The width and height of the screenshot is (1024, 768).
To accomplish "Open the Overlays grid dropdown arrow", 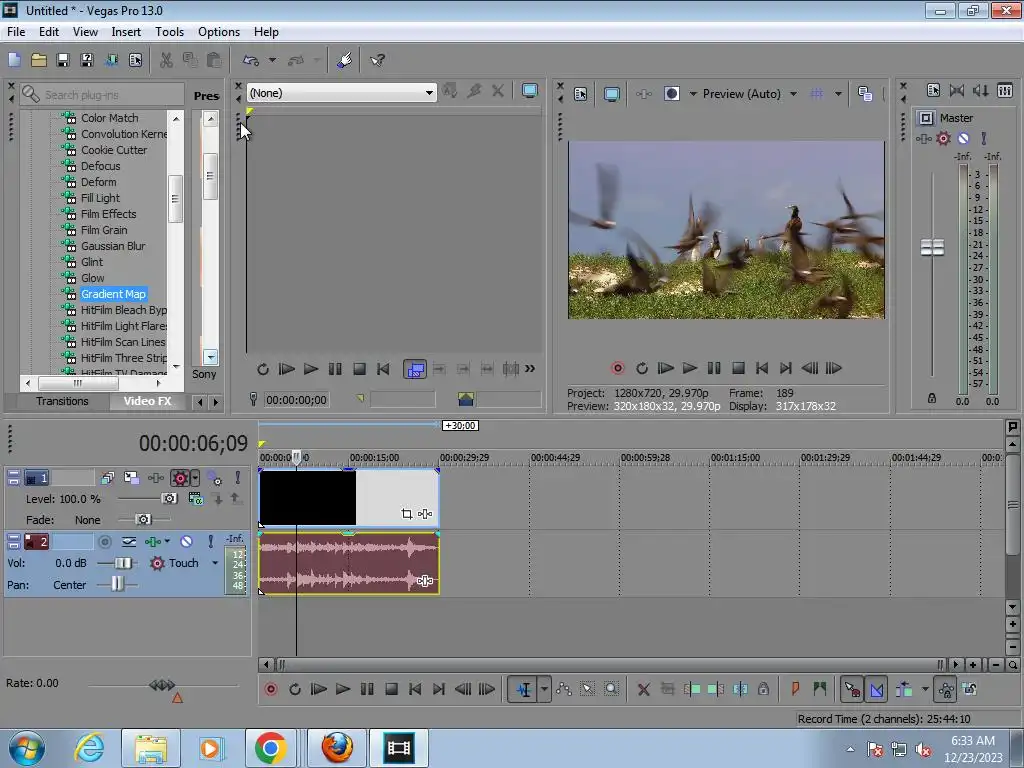I will pyautogui.click(x=838, y=94).
